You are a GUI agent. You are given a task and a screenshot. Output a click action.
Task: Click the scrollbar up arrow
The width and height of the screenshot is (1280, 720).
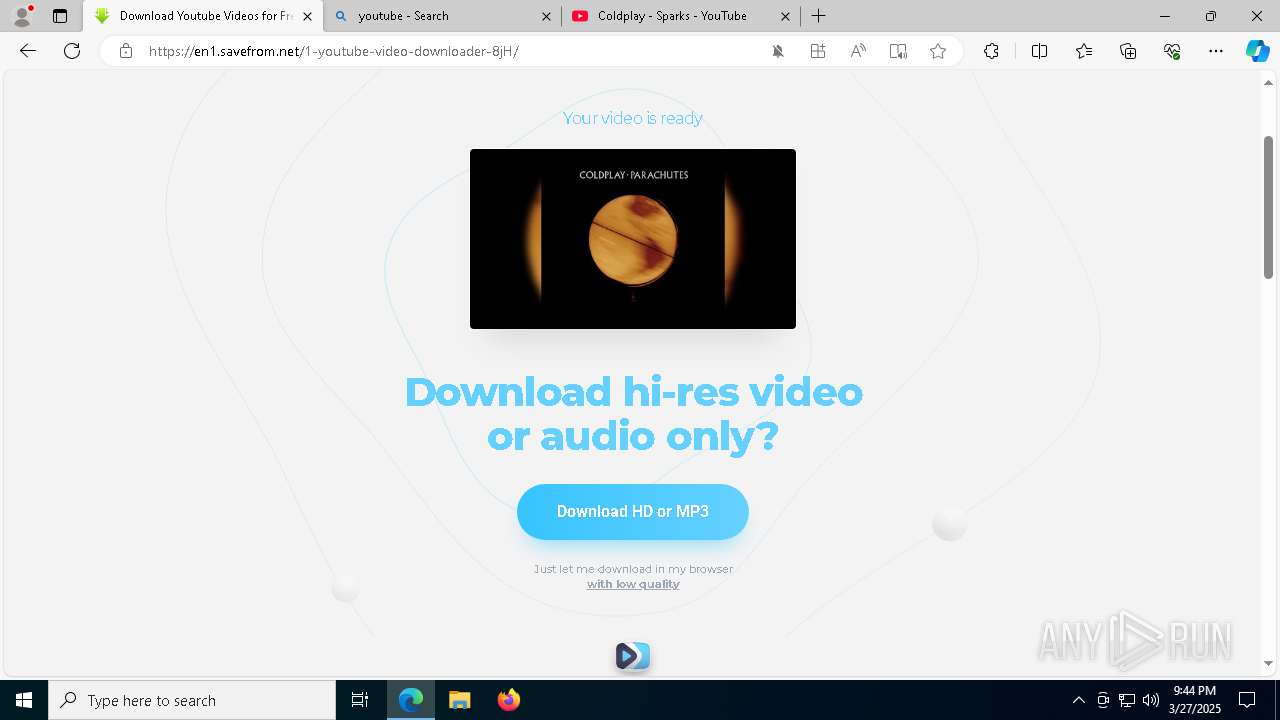(1268, 83)
